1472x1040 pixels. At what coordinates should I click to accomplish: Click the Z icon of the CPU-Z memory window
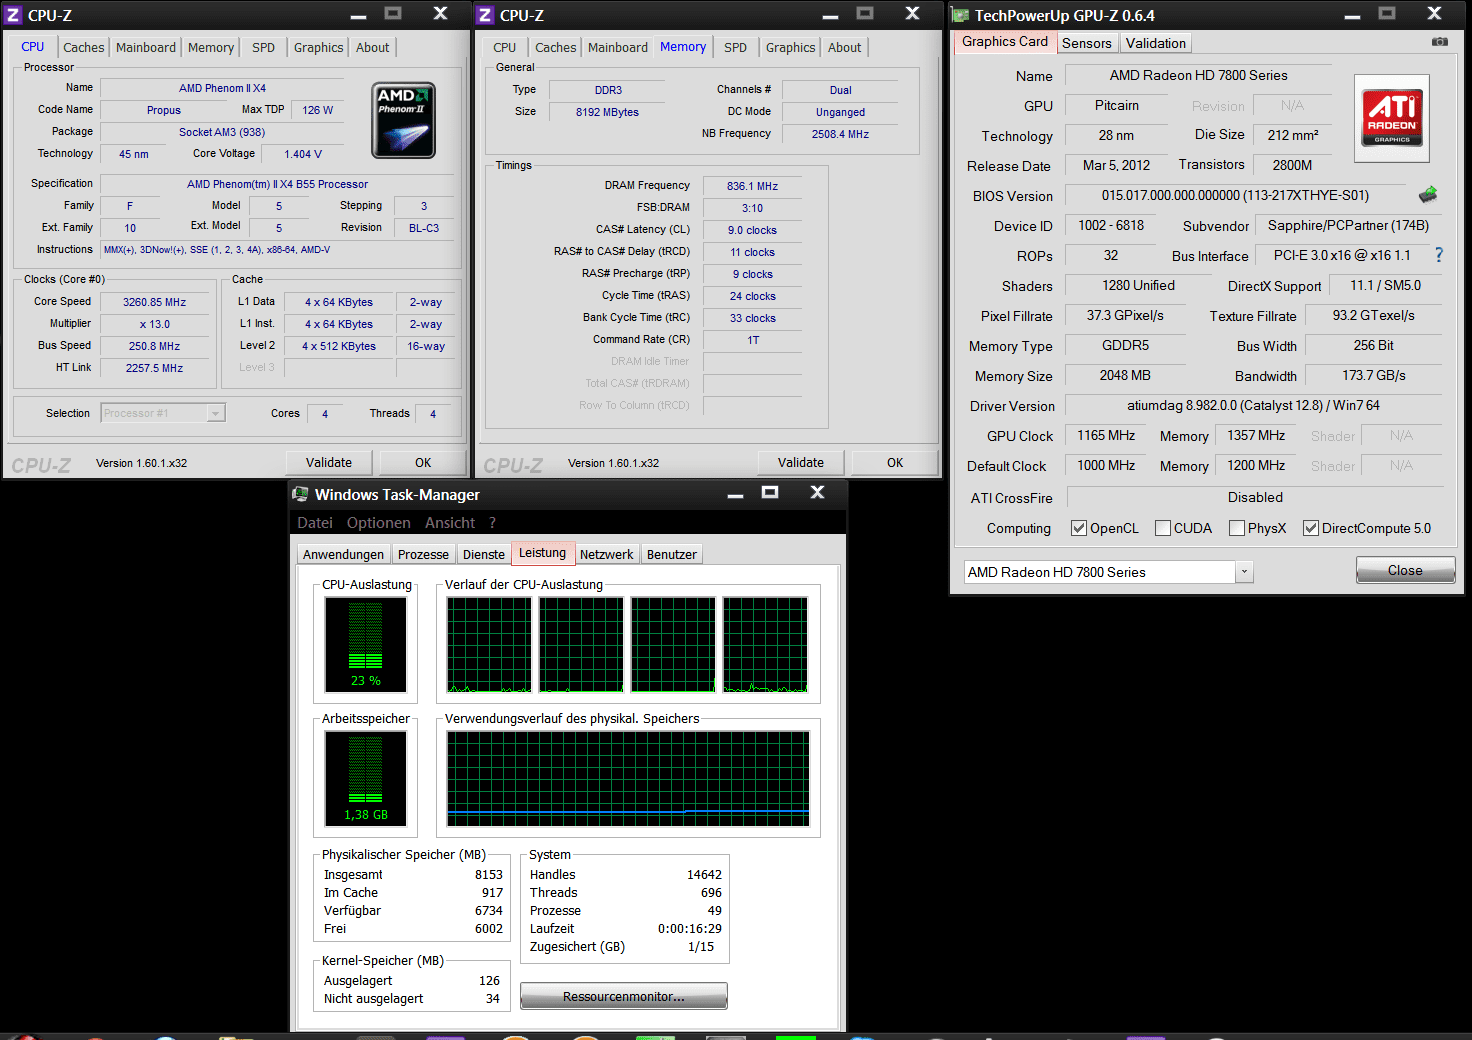pos(485,15)
